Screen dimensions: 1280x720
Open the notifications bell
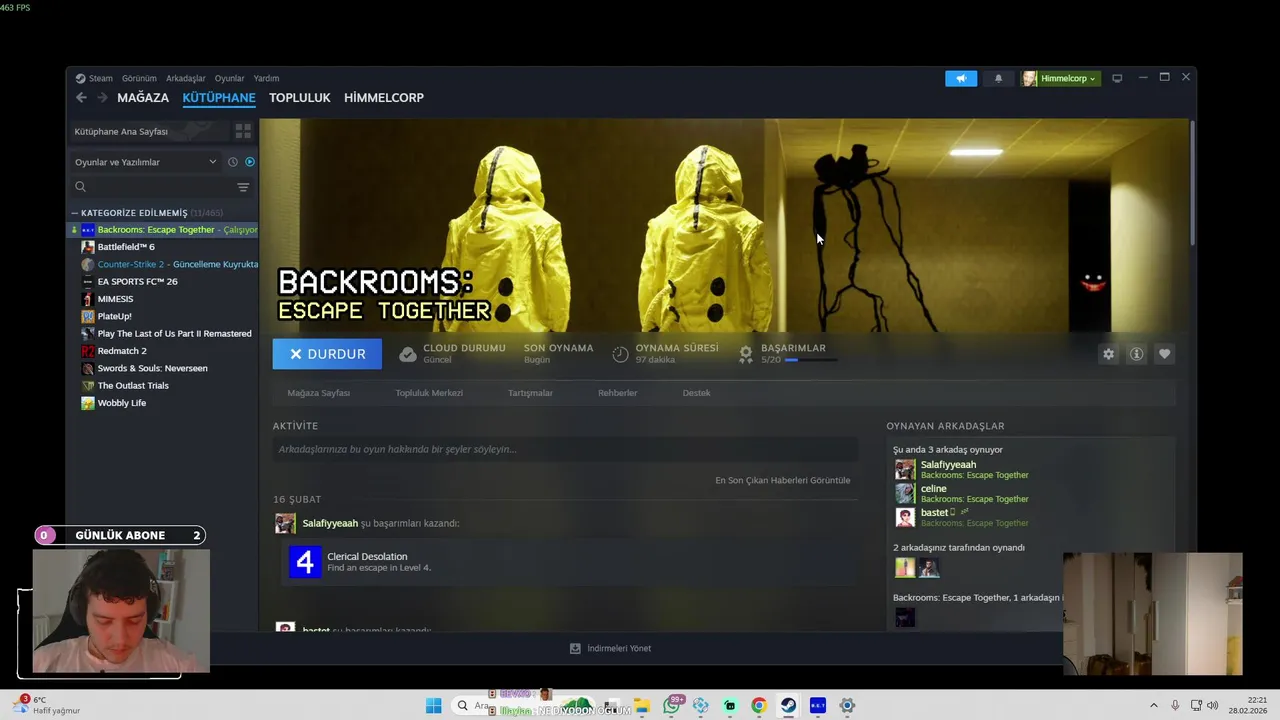tap(998, 78)
